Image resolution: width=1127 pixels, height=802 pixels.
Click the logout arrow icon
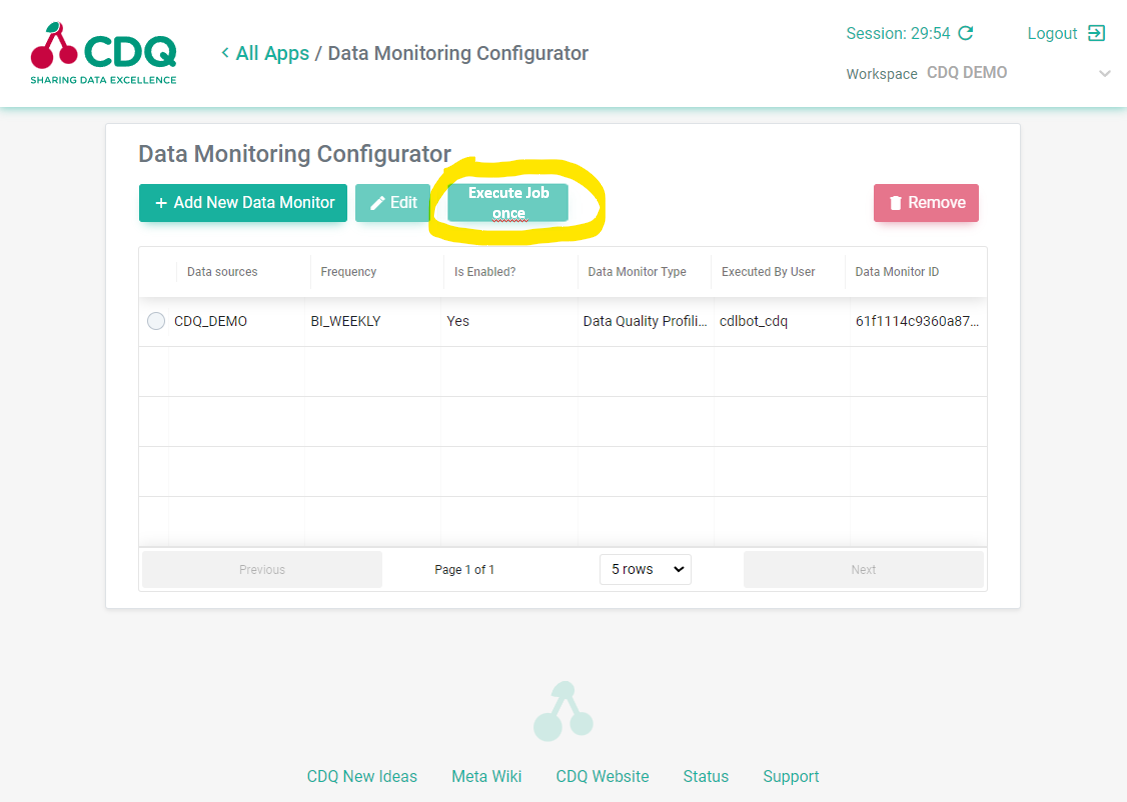(1097, 33)
